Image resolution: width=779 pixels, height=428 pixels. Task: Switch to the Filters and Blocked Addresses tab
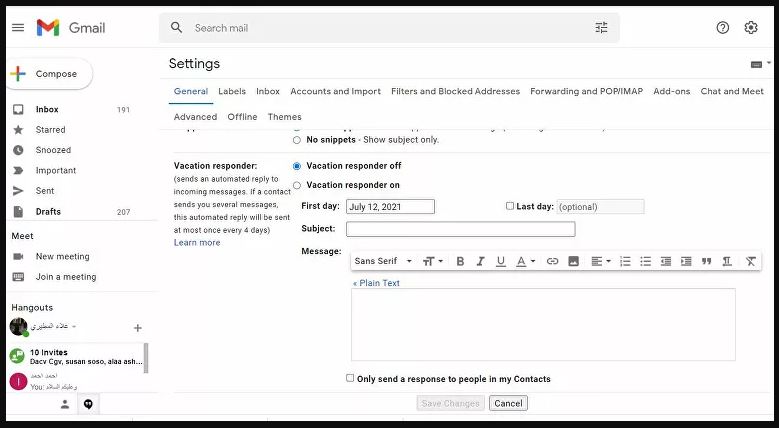[x=455, y=91]
